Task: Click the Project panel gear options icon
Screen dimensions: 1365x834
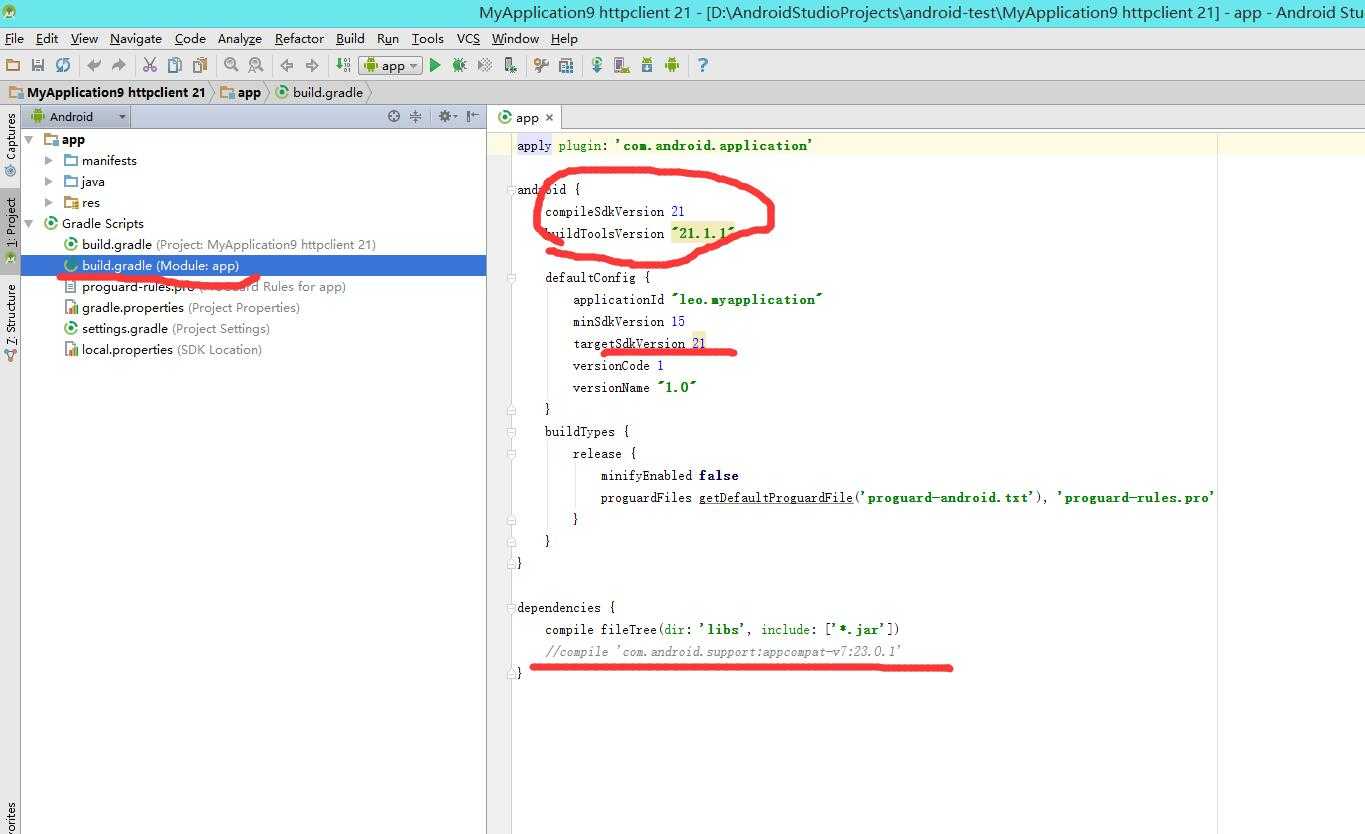Action: click(x=446, y=116)
